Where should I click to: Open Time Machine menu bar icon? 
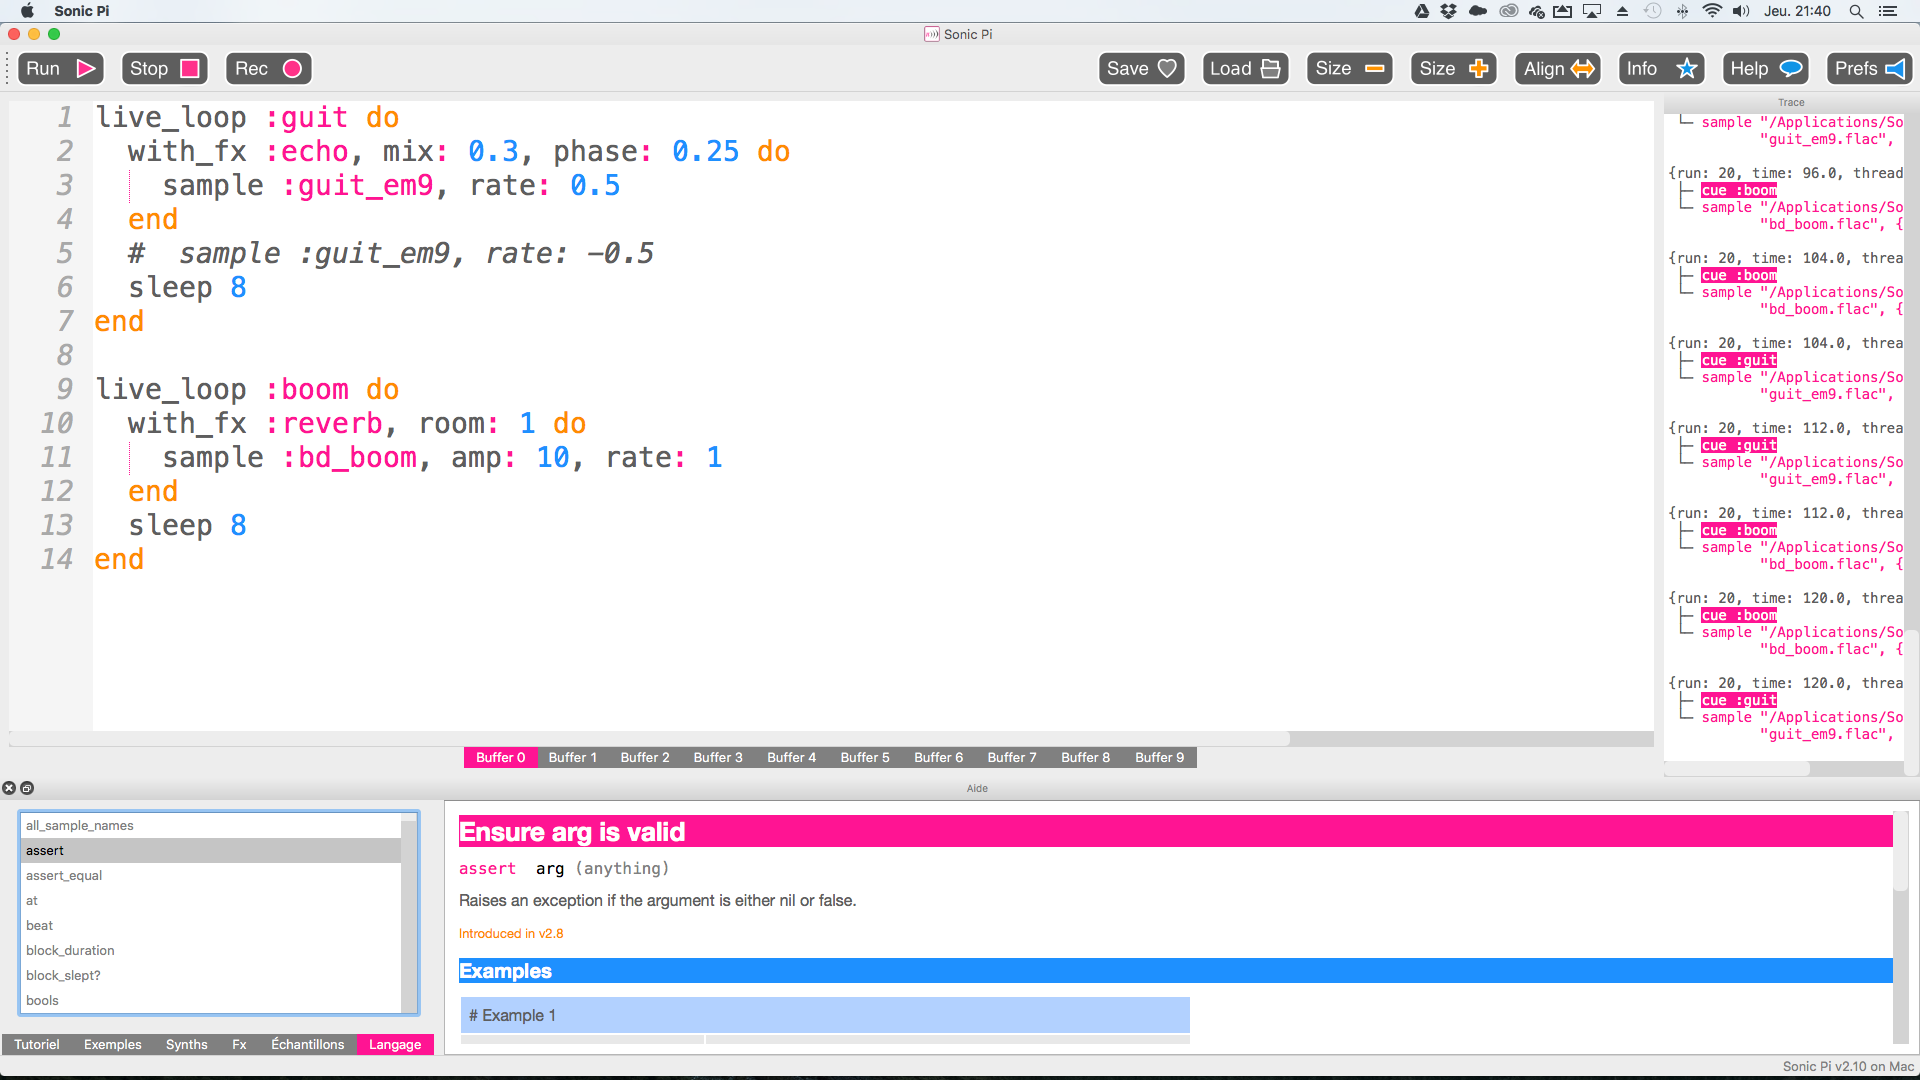point(1653,11)
